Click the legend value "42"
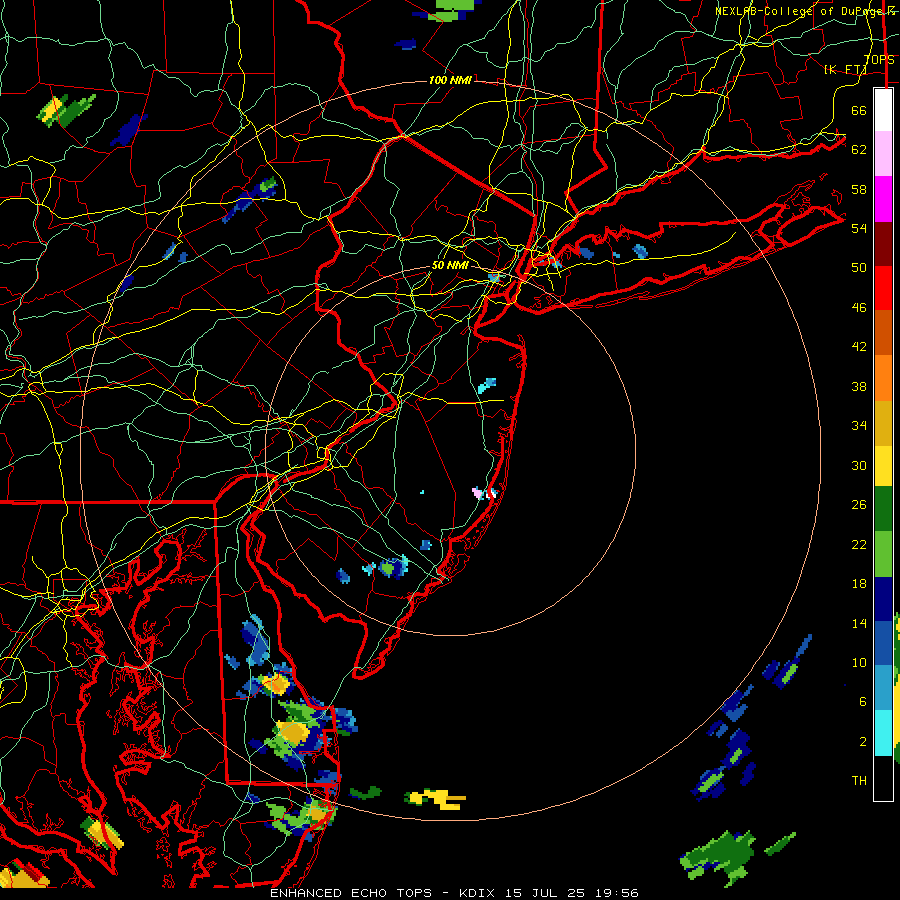 (859, 347)
